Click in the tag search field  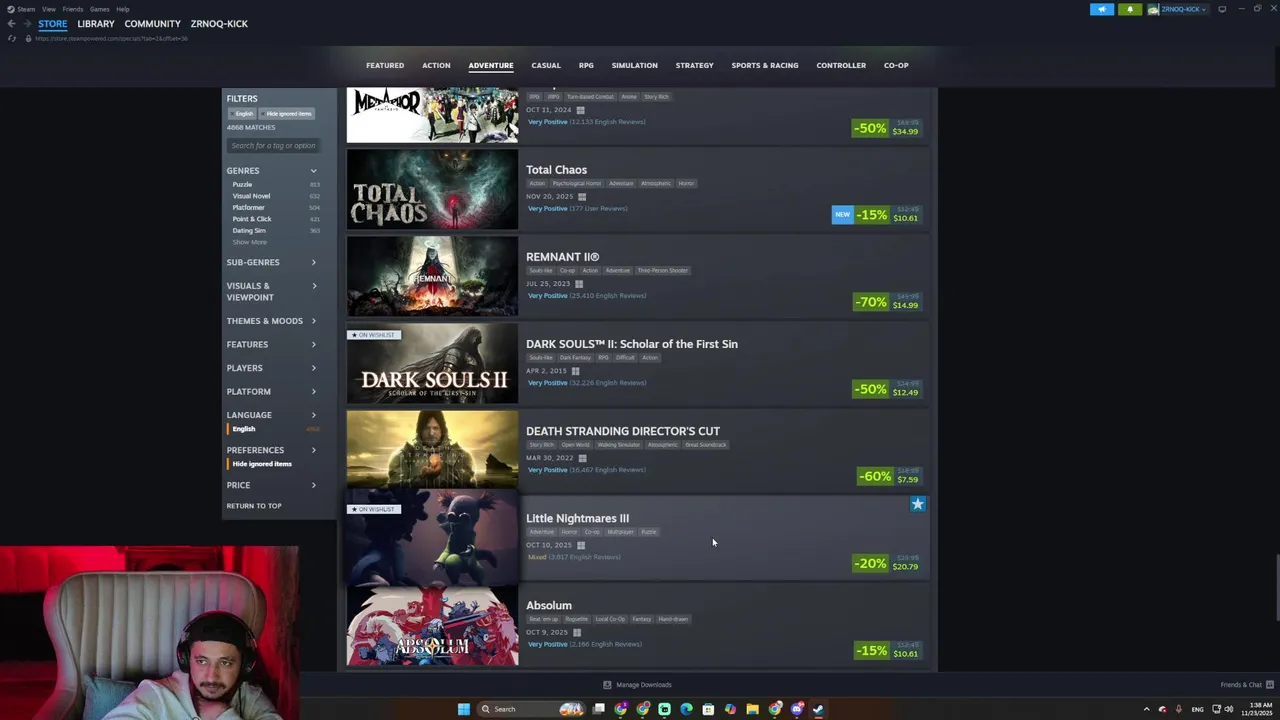click(x=273, y=146)
